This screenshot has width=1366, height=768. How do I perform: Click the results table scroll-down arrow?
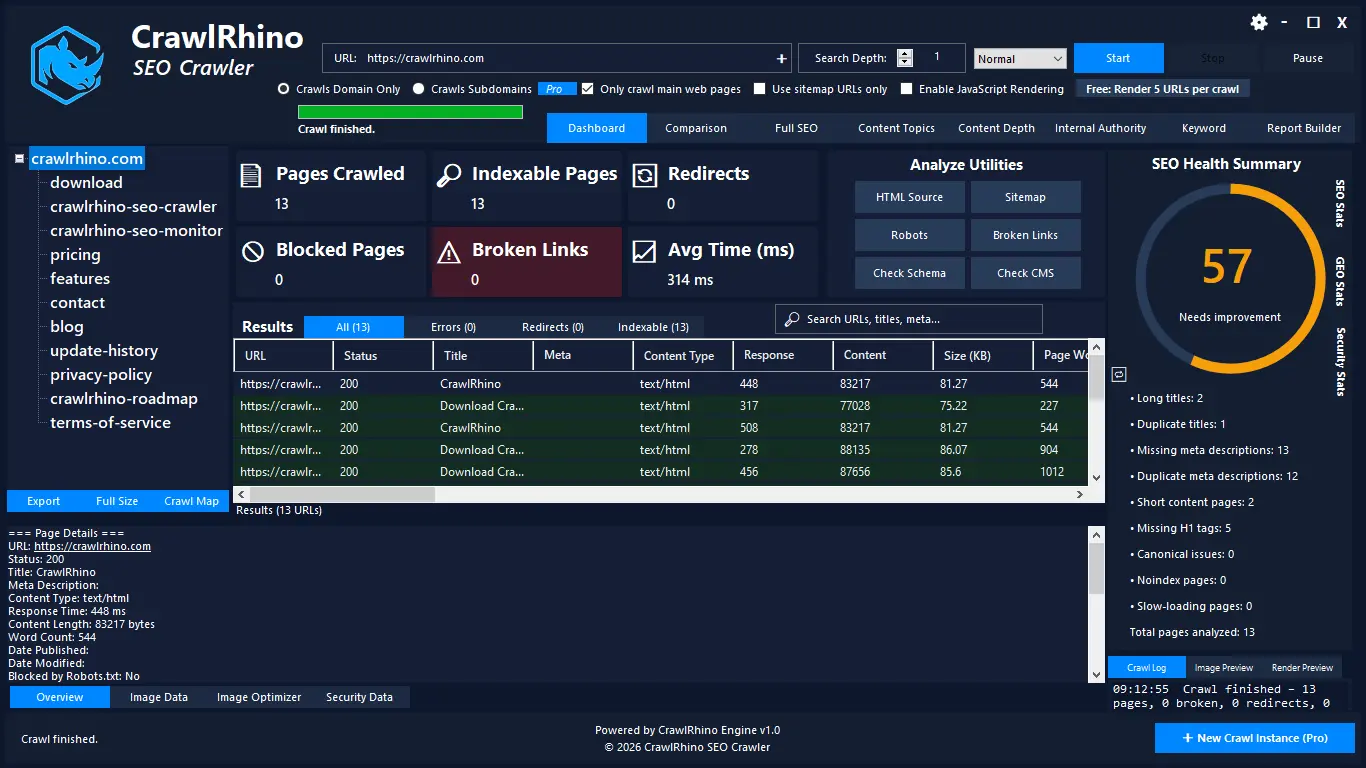click(x=1097, y=478)
